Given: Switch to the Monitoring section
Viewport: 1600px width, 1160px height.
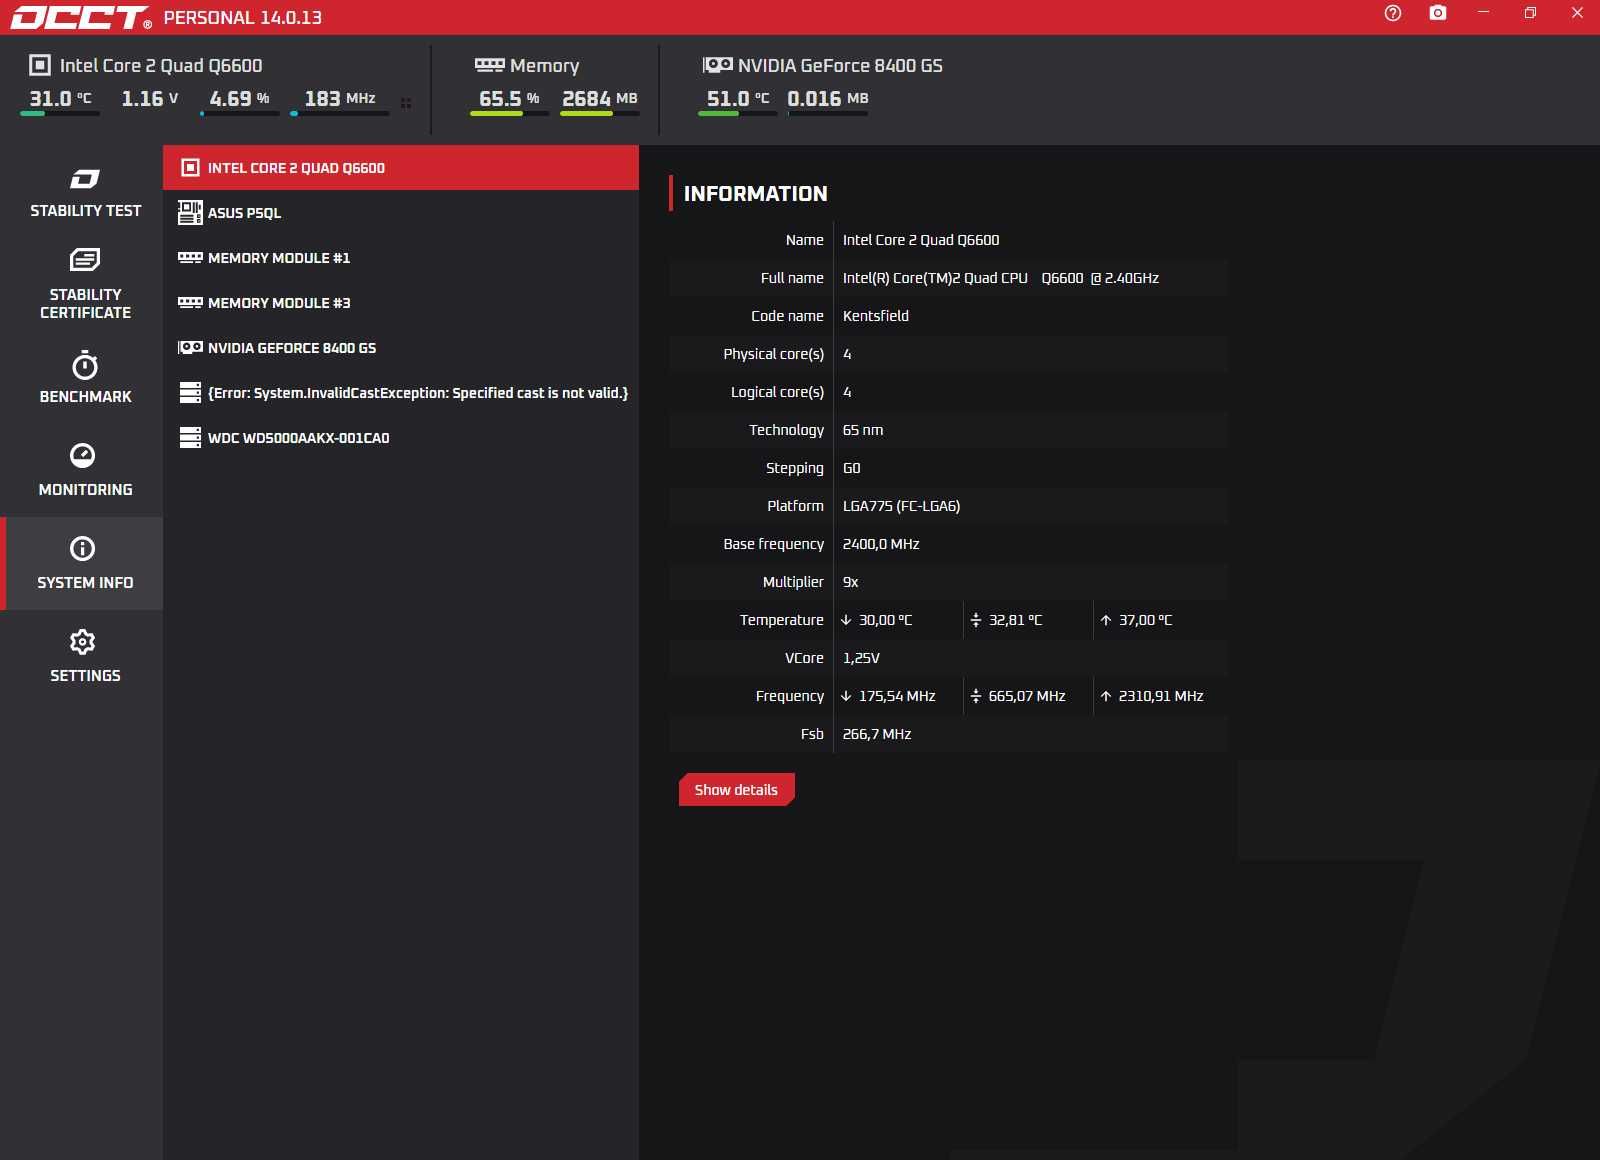Looking at the screenshot, I should tap(85, 470).
